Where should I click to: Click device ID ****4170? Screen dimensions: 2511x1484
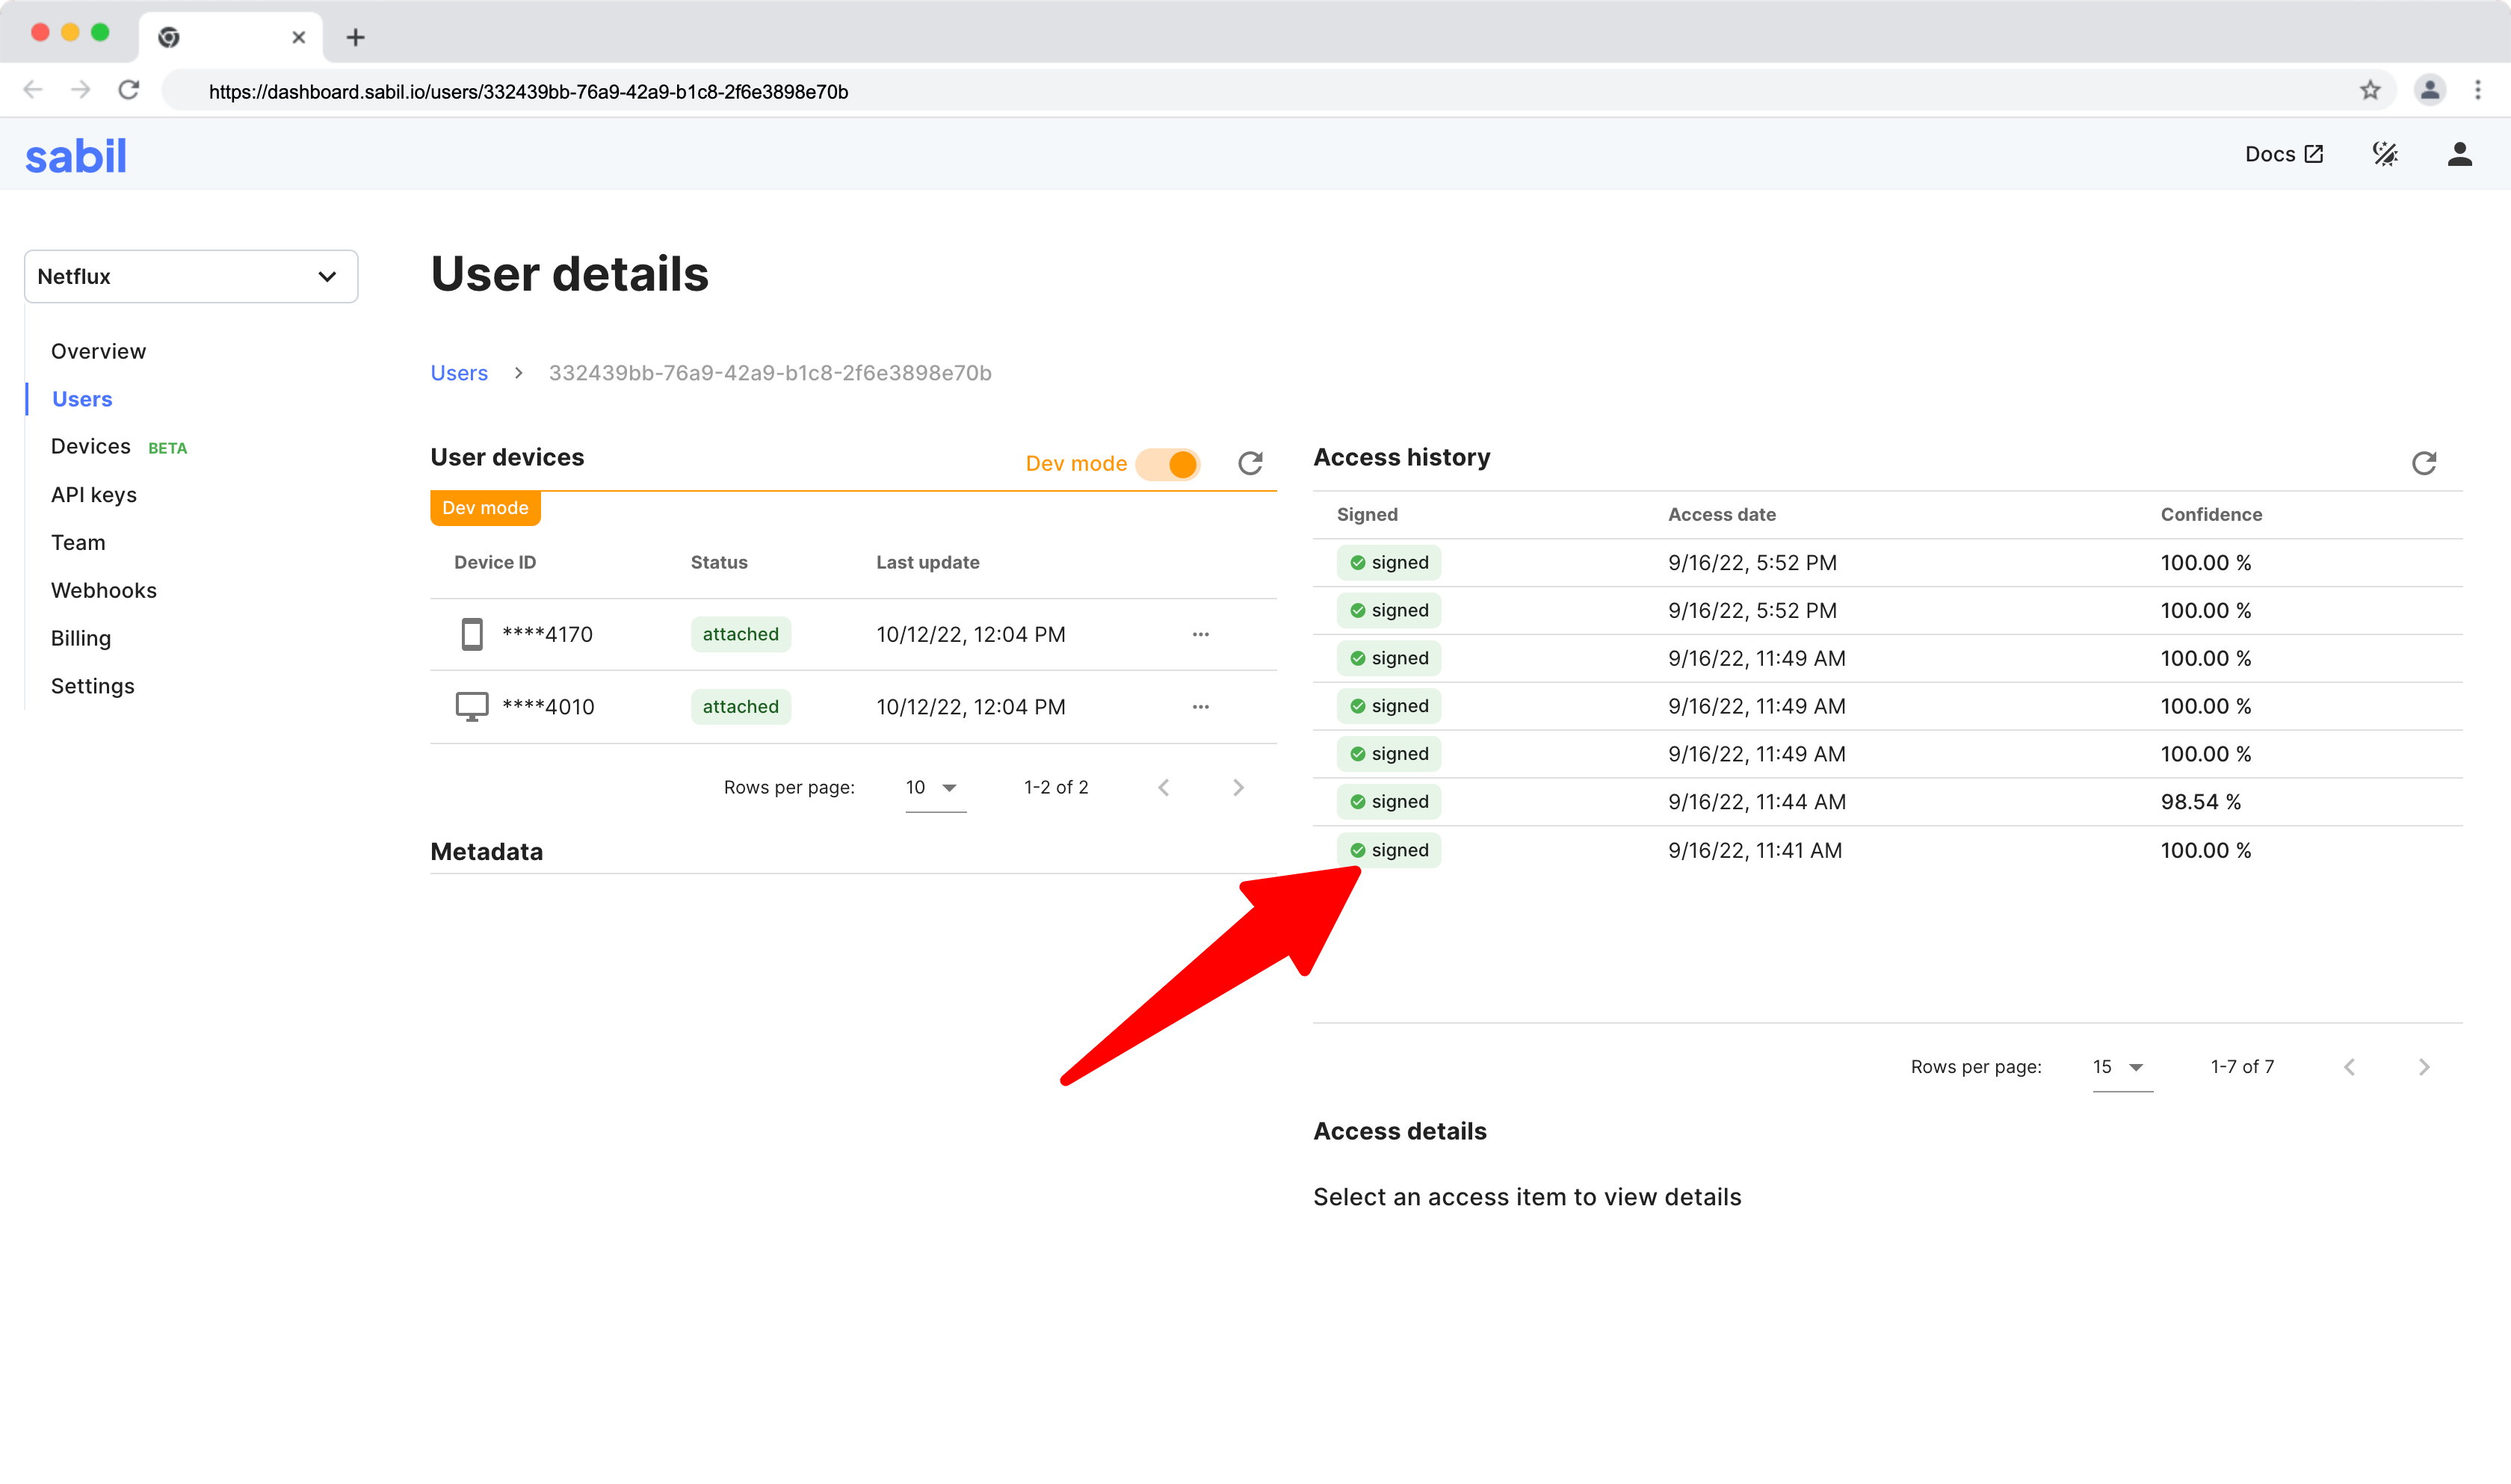pyautogui.click(x=547, y=634)
